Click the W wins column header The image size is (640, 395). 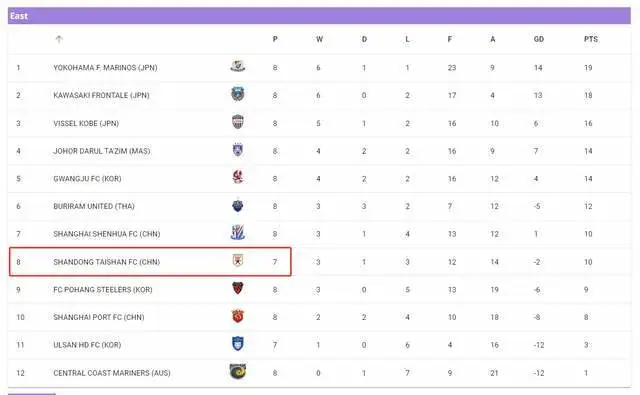coord(319,39)
